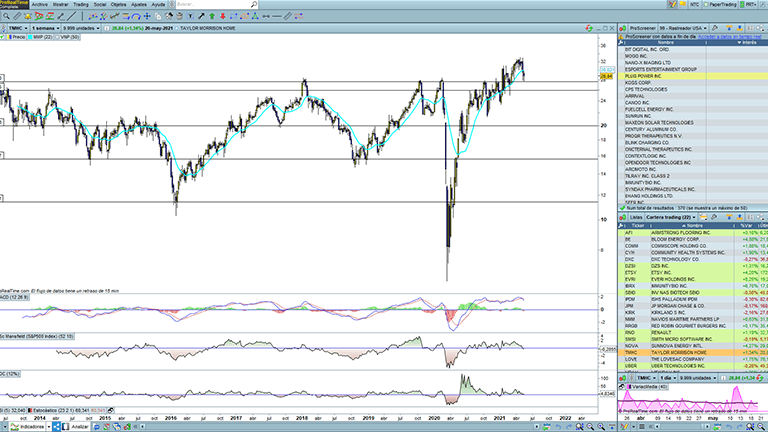Select the alert bell tool
Screen dimensions: 768x432
pyautogui.click(x=27, y=16)
